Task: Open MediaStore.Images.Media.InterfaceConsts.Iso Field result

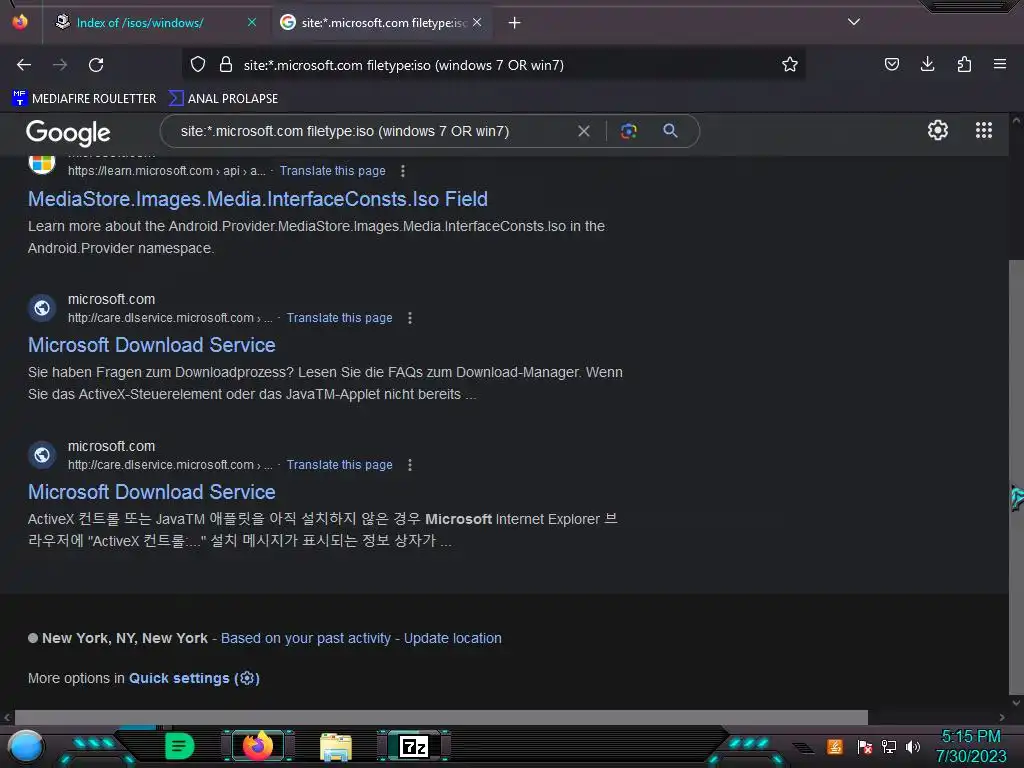Action: click(257, 199)
